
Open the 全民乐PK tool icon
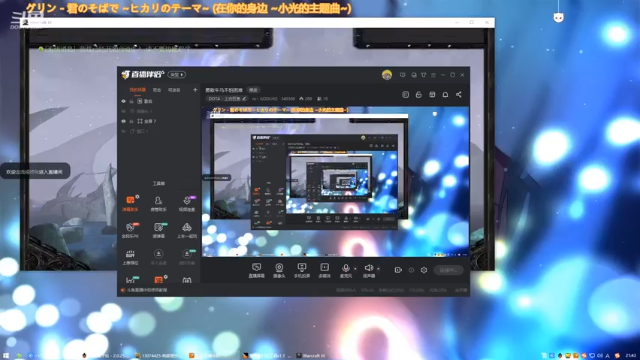pos(130,230)
